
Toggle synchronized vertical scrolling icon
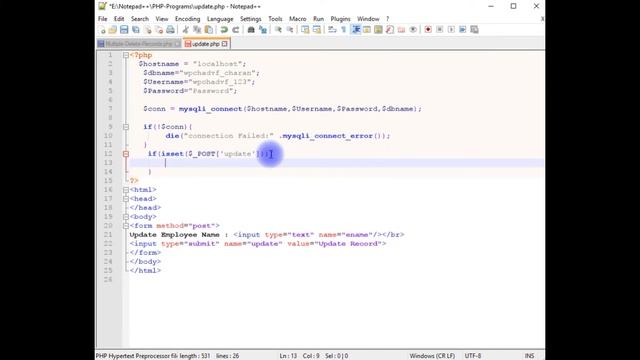(305, 30)
